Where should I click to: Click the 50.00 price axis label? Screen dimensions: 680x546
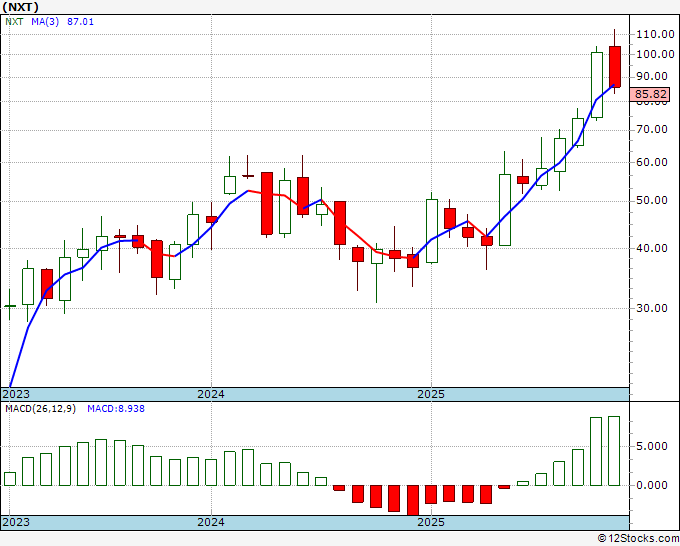652,200
